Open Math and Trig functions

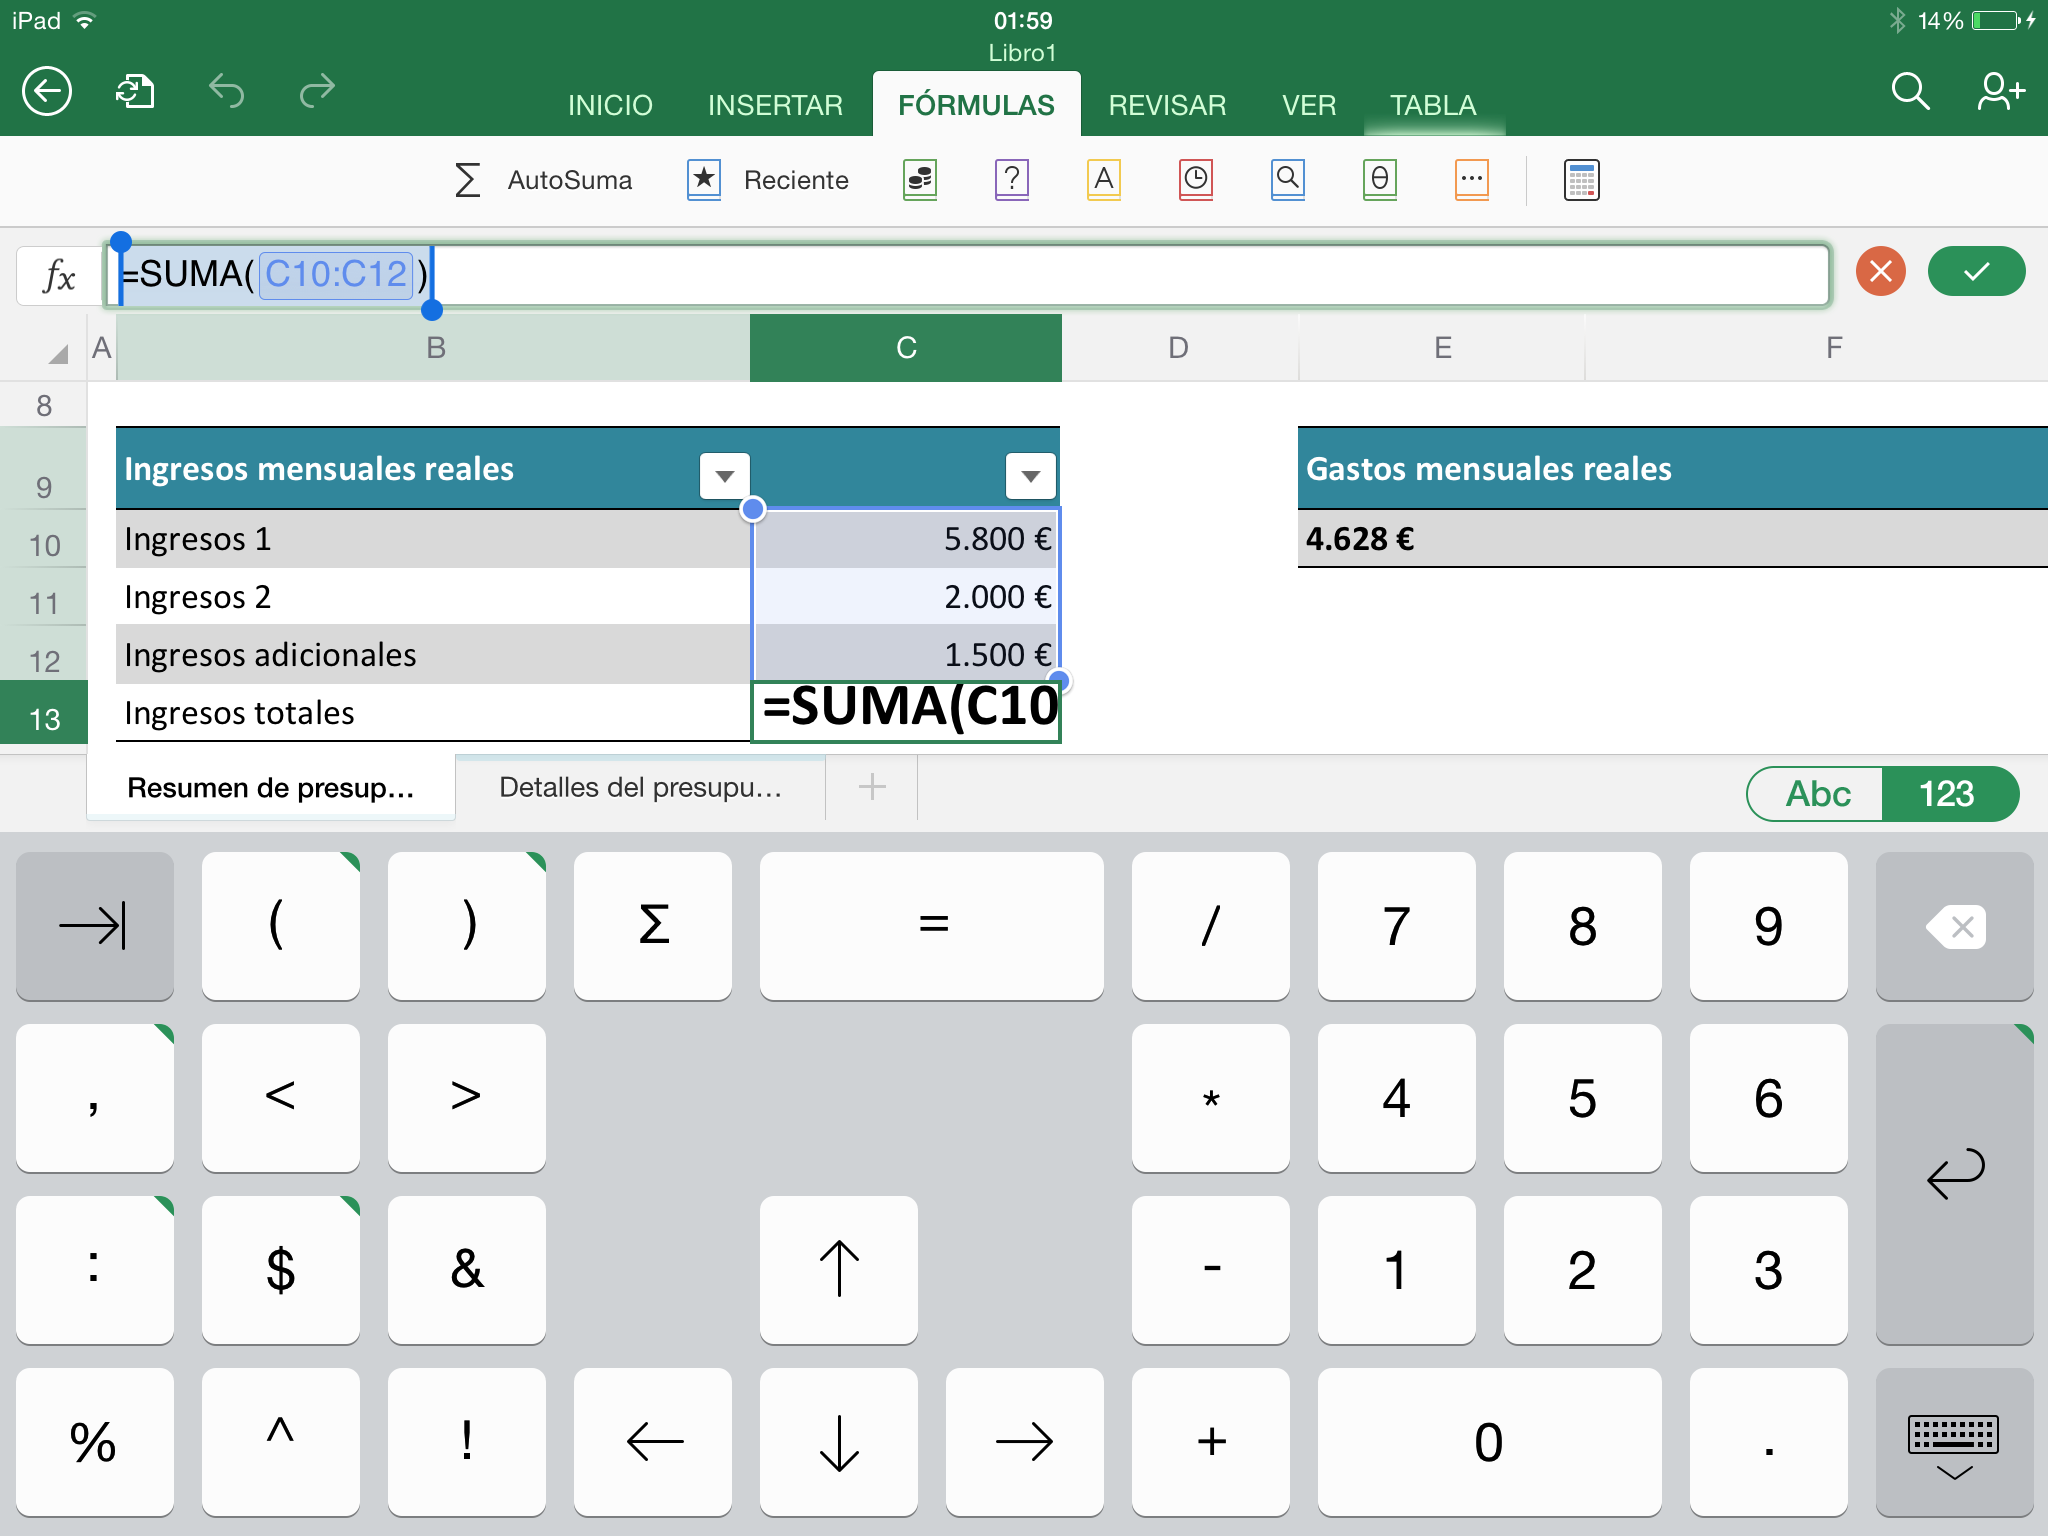tap(1379, 180)
